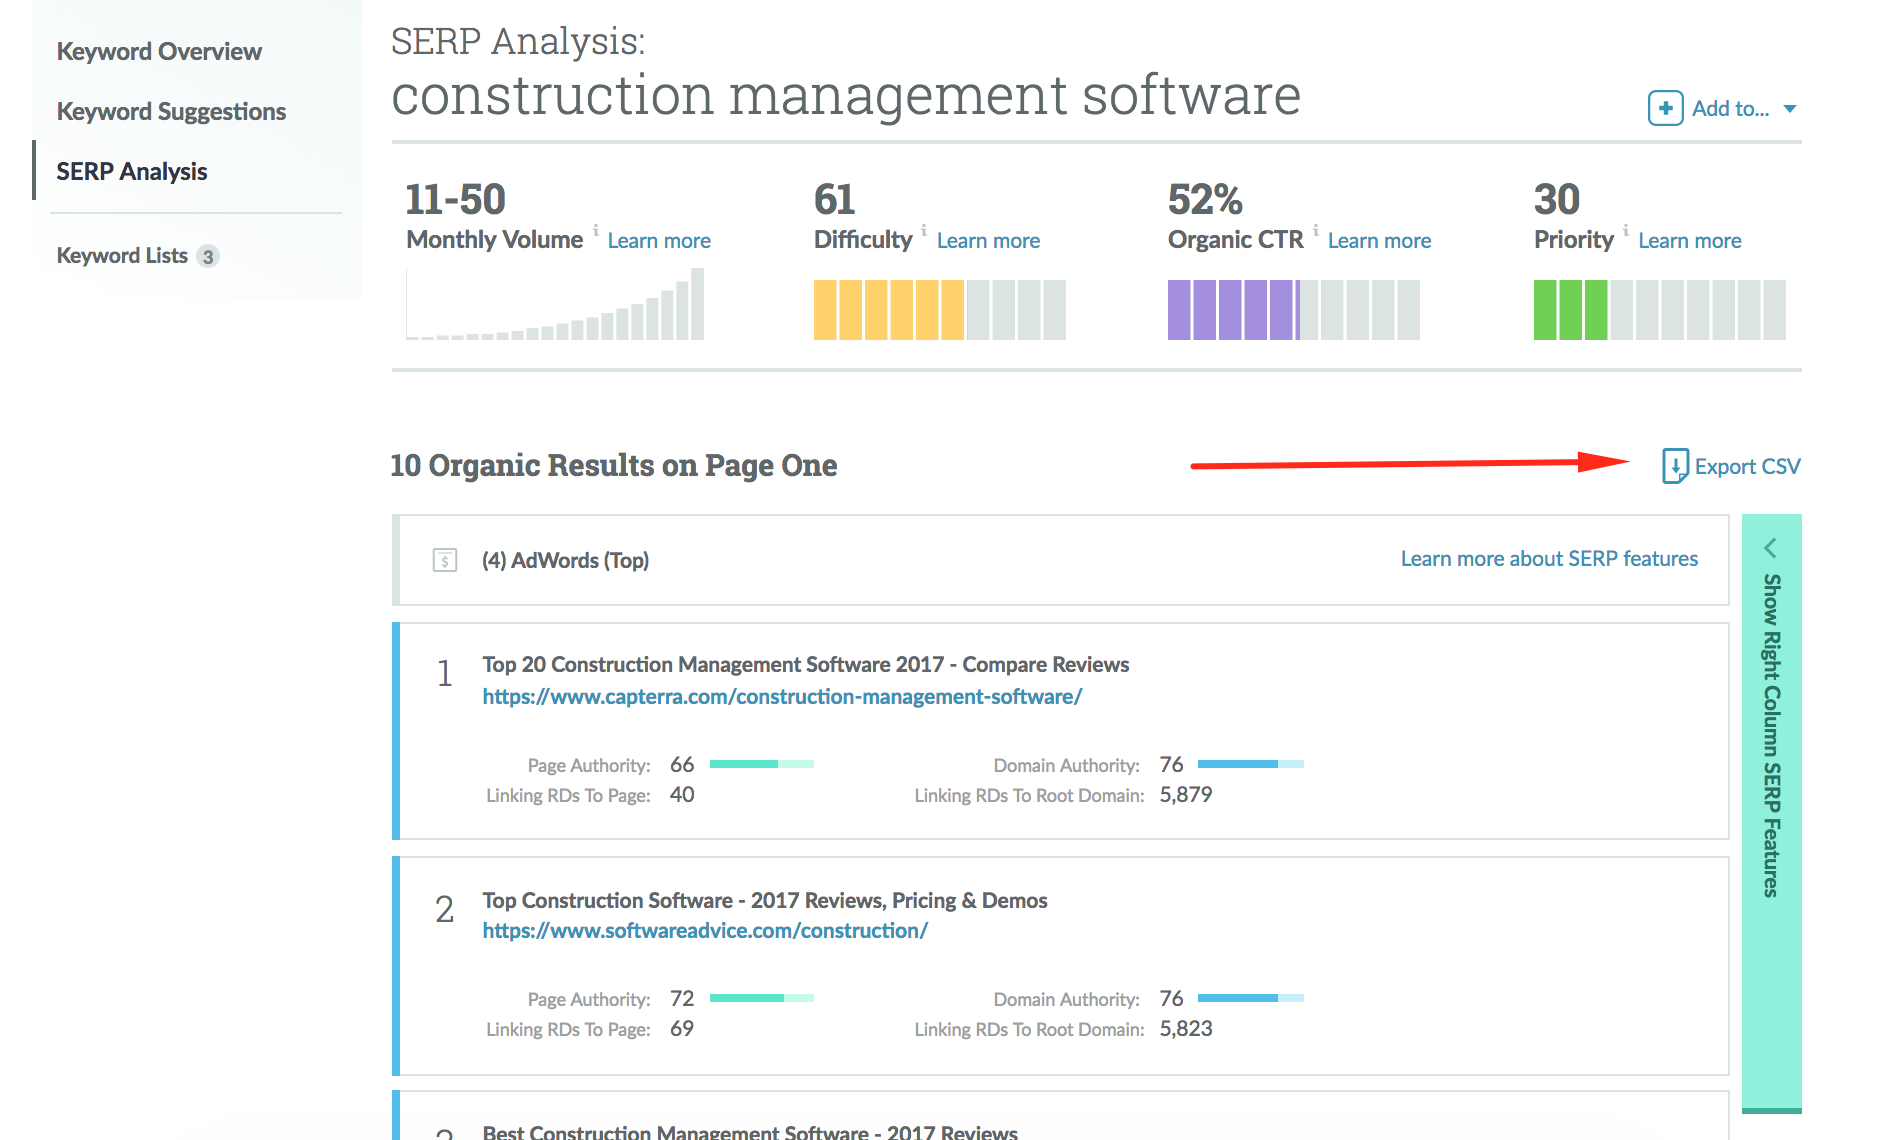Click the Monthly Volume bar chart
1878x1140 pixels.
point(555,304)
